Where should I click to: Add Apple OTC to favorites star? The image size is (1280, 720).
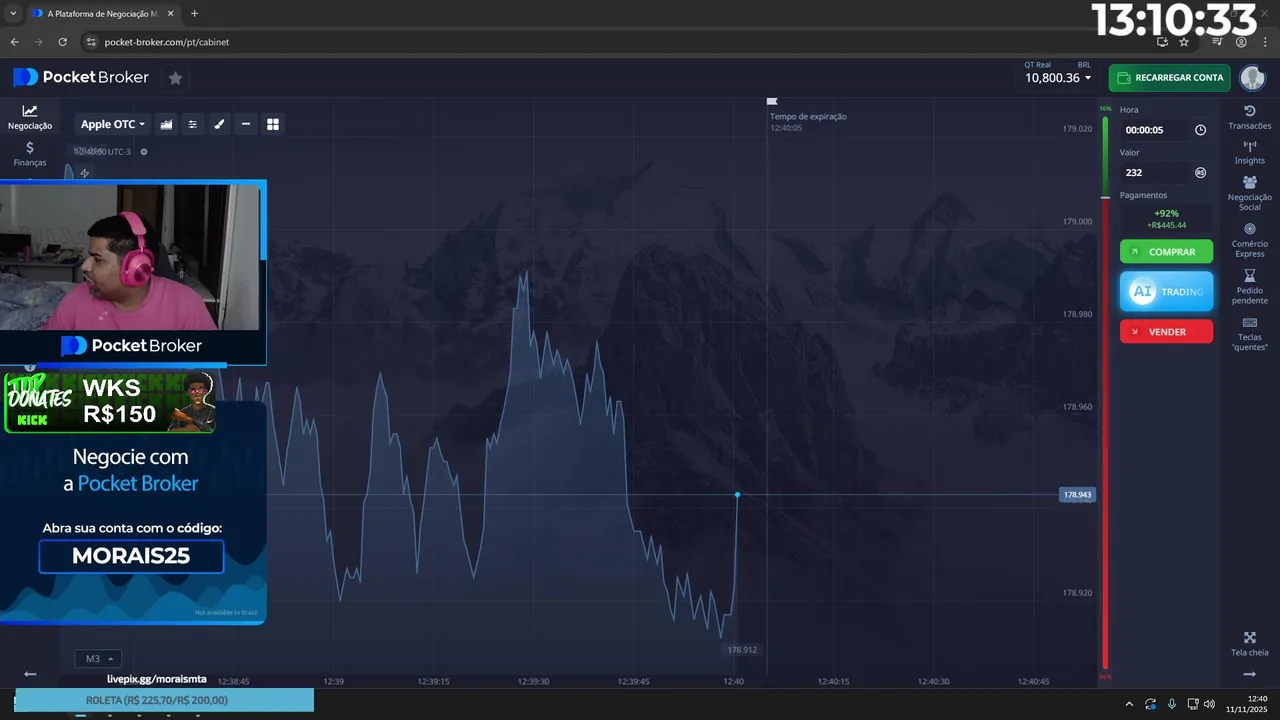(x=175, y=78)
